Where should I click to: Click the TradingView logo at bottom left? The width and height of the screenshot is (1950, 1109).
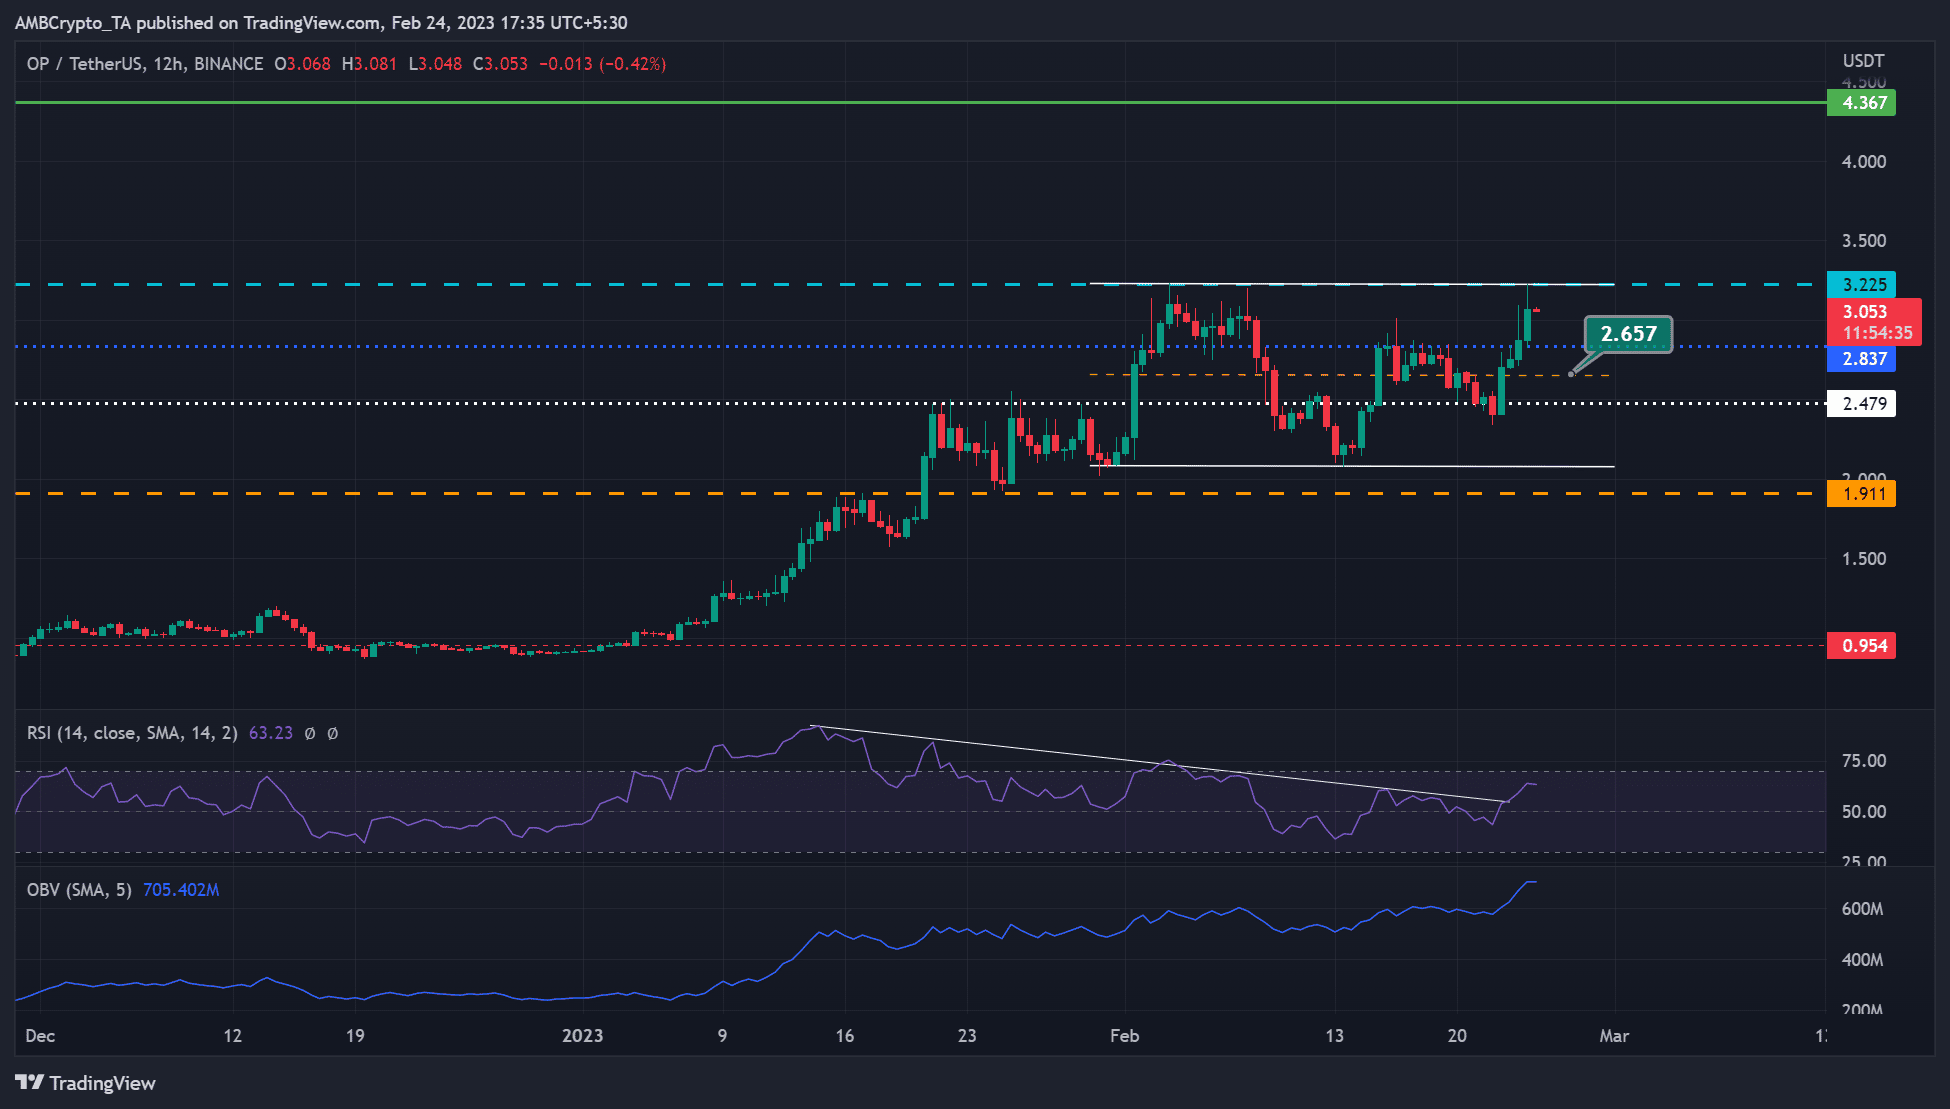[x=85, y=1083]
